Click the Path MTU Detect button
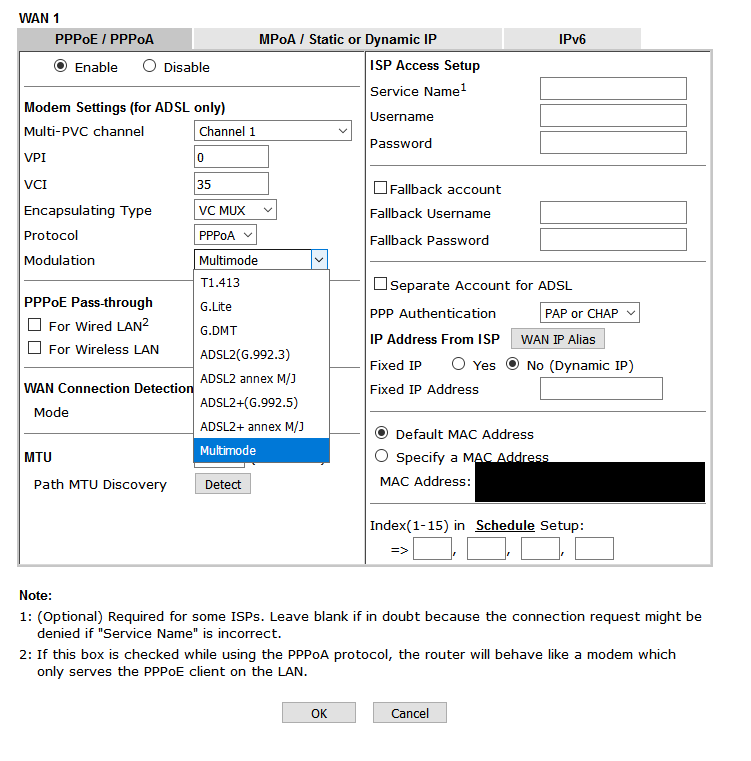The height and width of the screenshot is (761, 751). pos(223,484)
